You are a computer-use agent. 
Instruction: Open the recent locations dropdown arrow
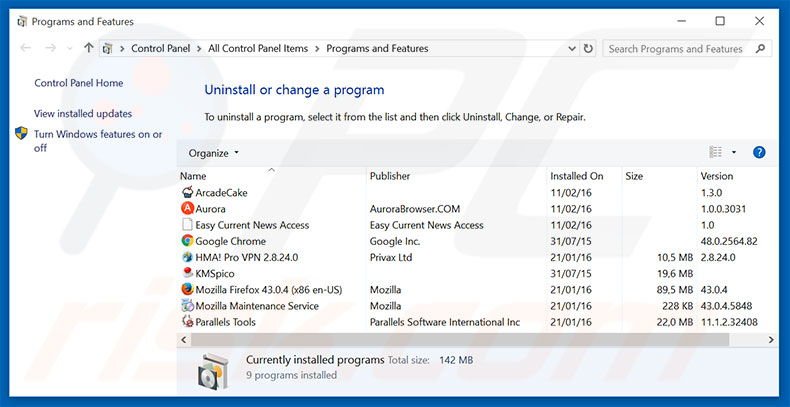click(70, 49)
